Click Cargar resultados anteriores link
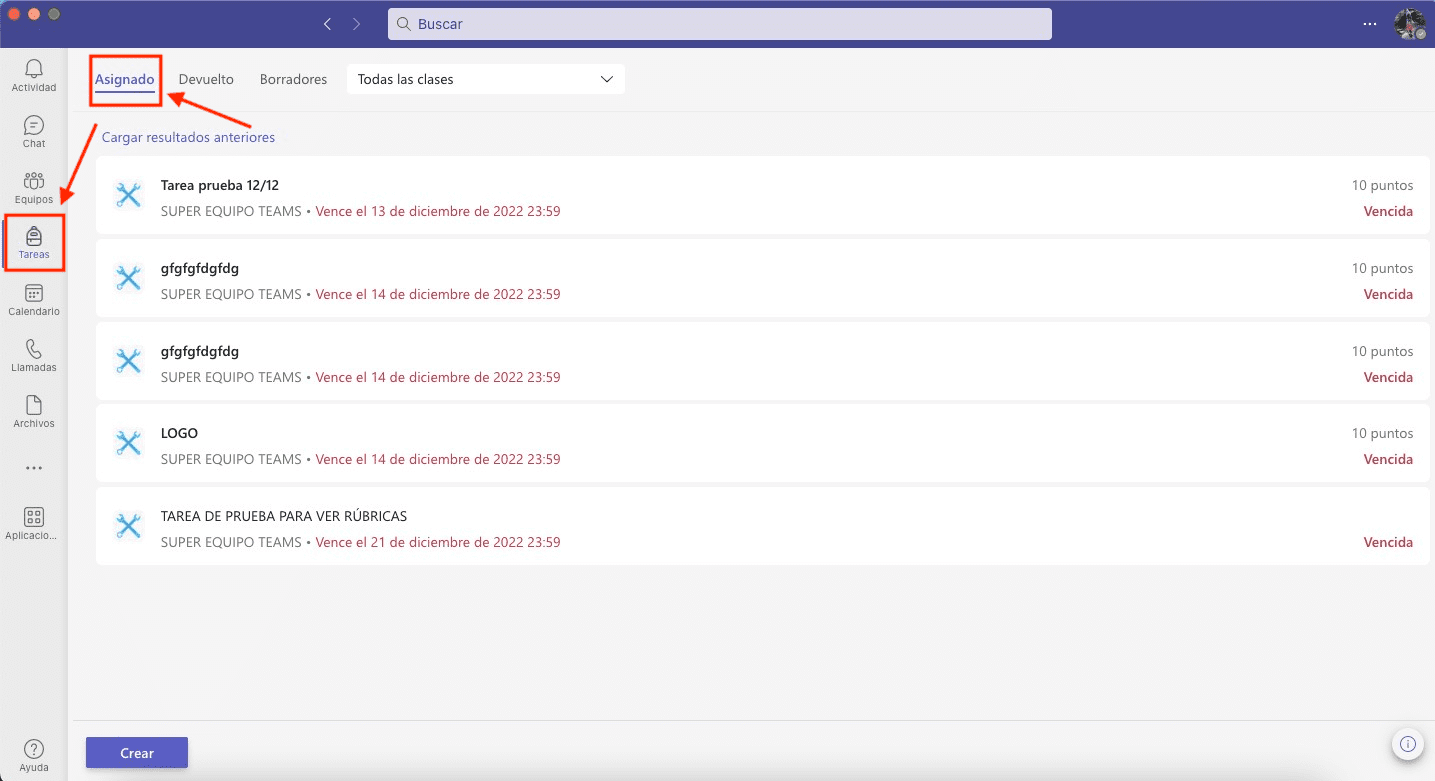The width and height of the screenshot is (1435, 781). [188, 137]
